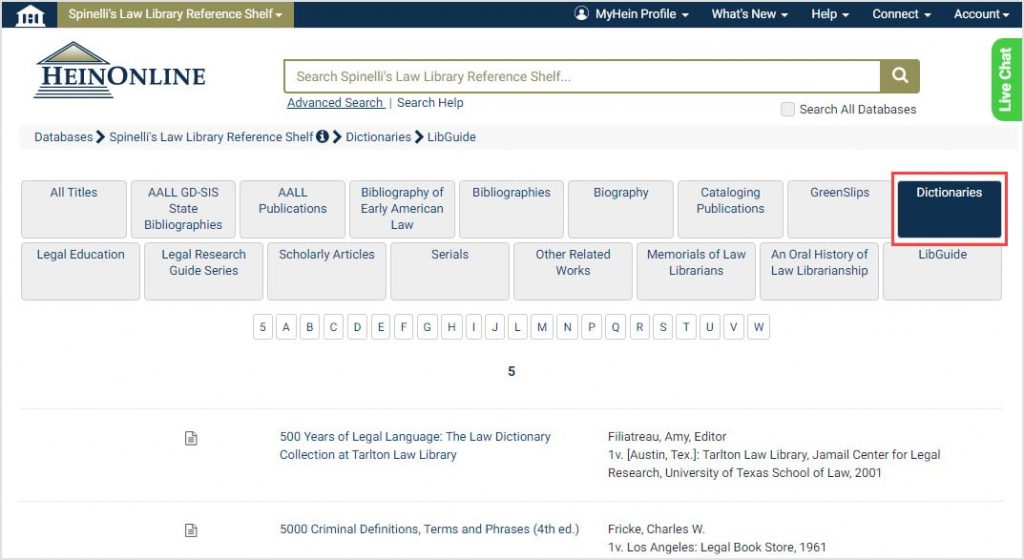Viewport: 1024px width, 560px height.
Task: Jump to letter J titles
Action: point(495,327)
